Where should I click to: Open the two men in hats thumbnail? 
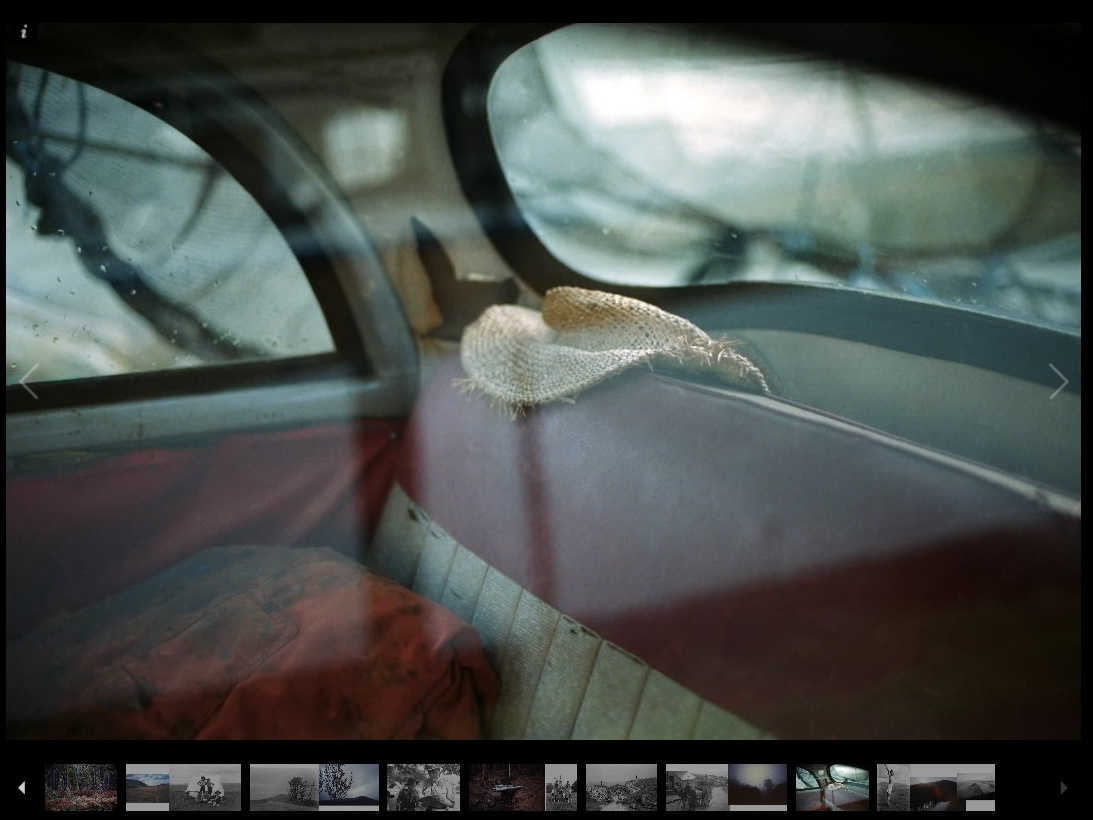423,787
